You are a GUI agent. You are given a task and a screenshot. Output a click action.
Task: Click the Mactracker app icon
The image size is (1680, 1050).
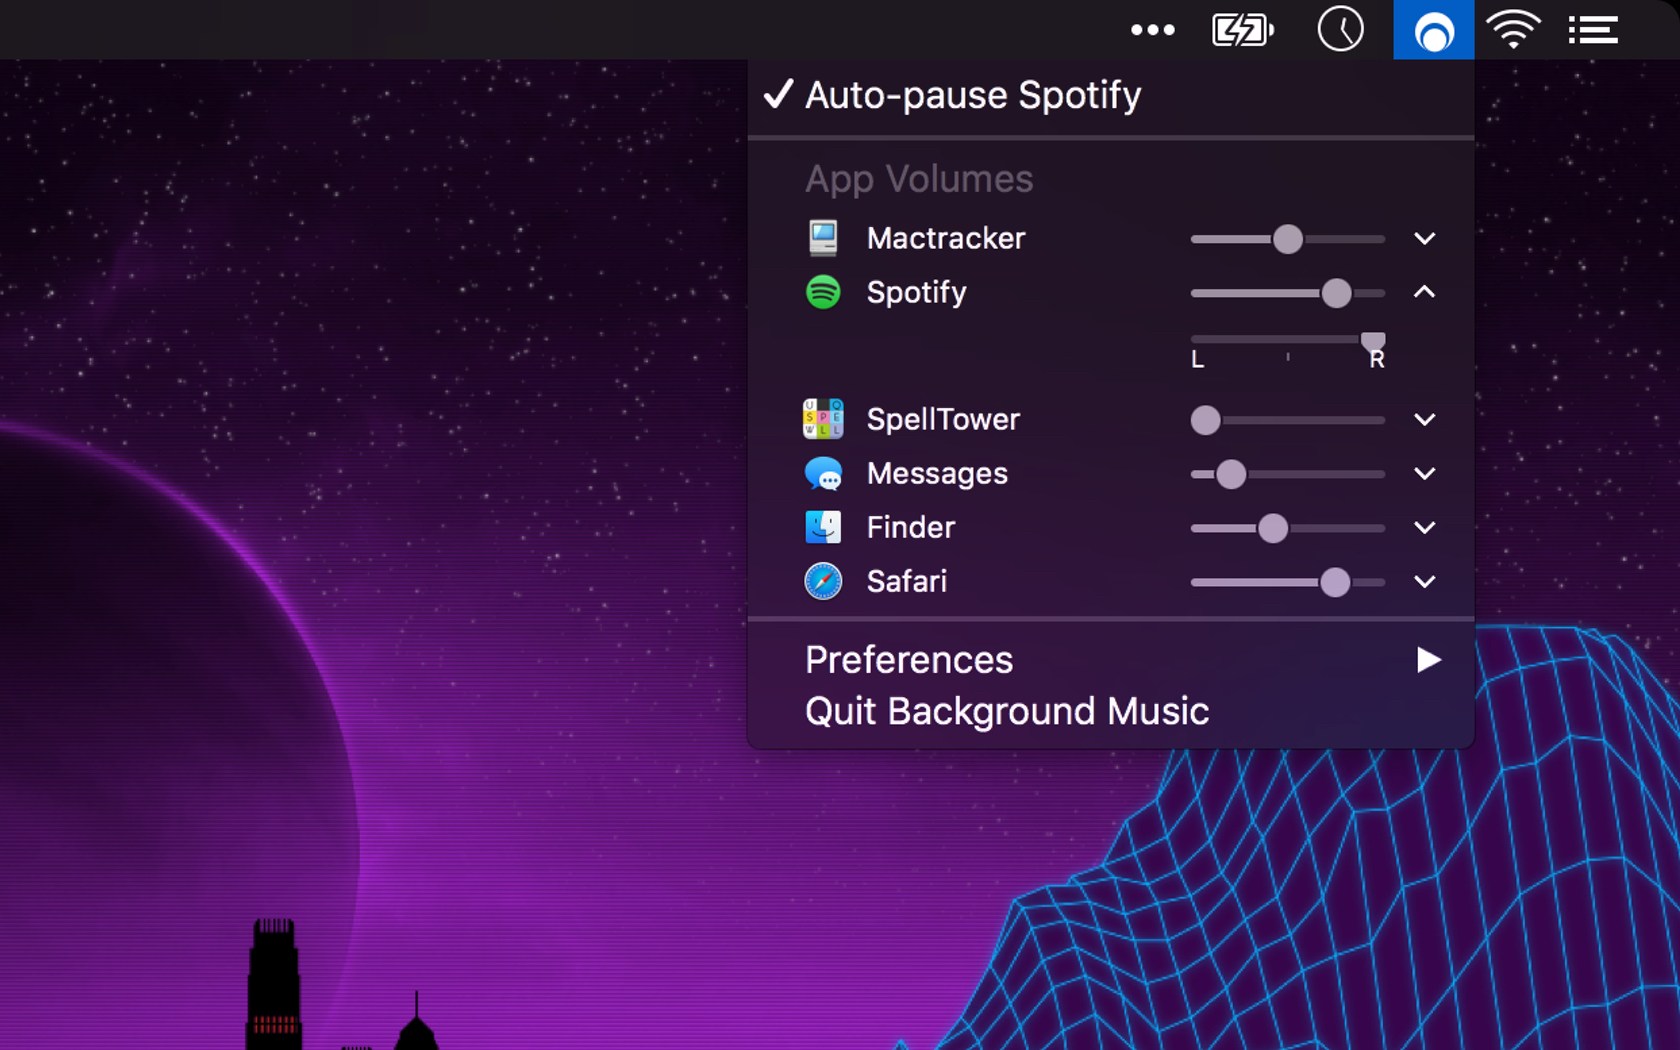coord(822,237)
